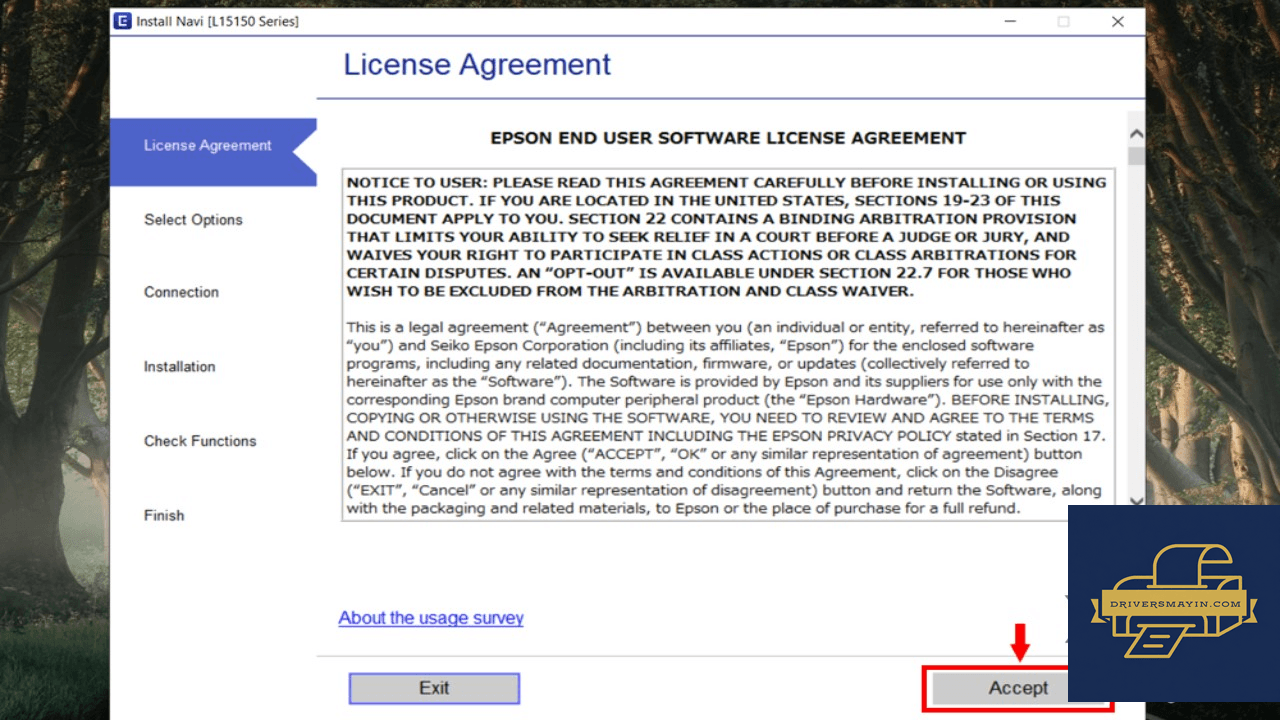This screenshot has height=720, width=1280.
Task: Choose the Installation step in sidebar
Action: tap(179, 367)
